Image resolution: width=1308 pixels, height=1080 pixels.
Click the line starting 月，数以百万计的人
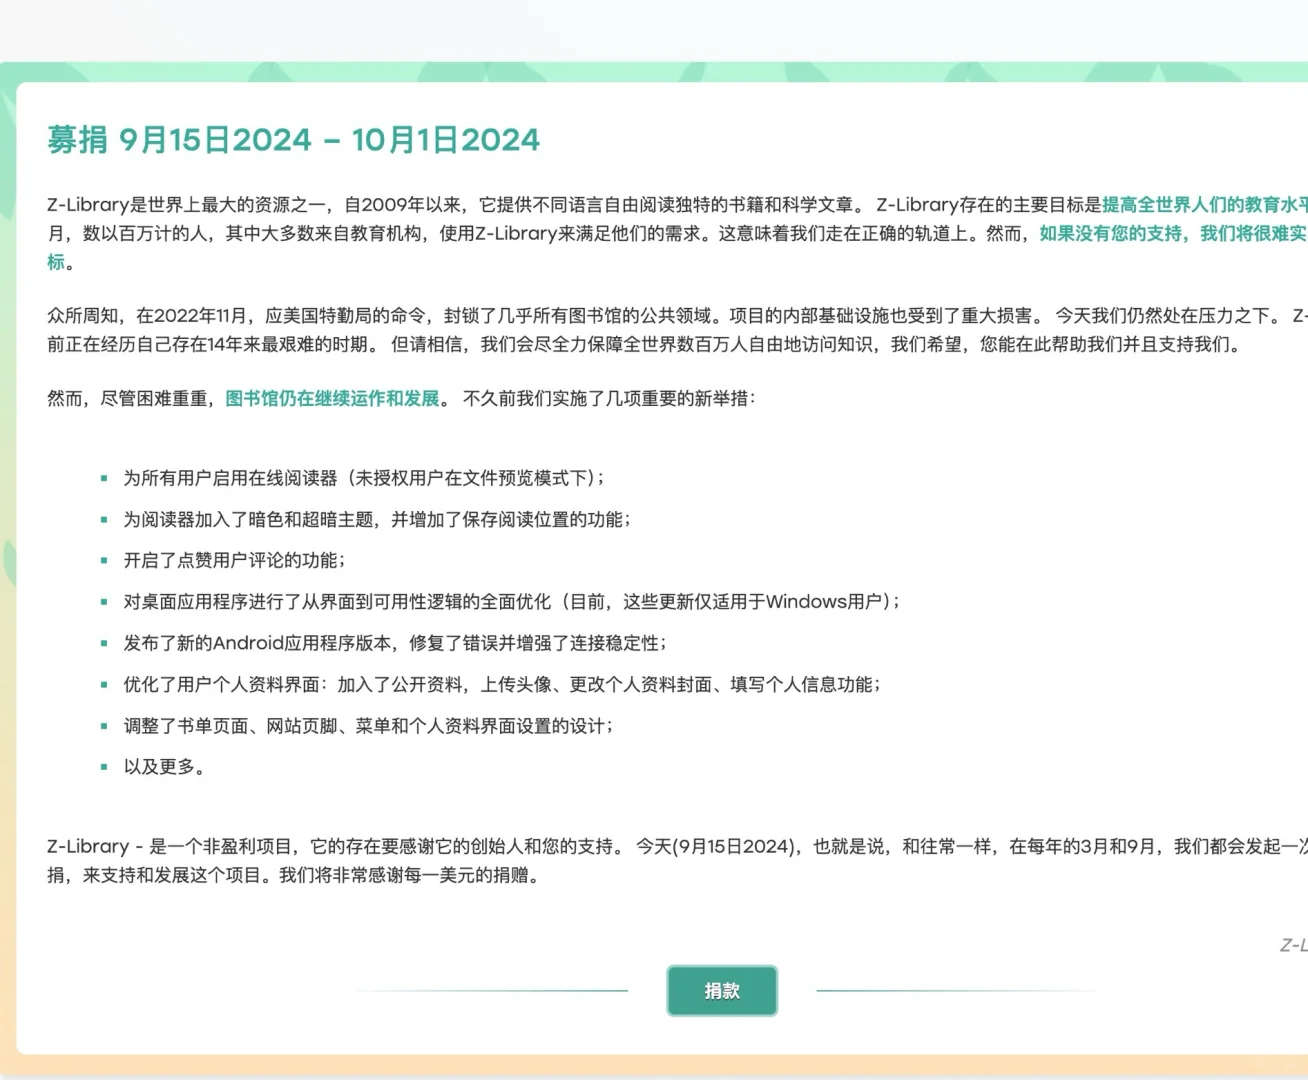[677, 233]
